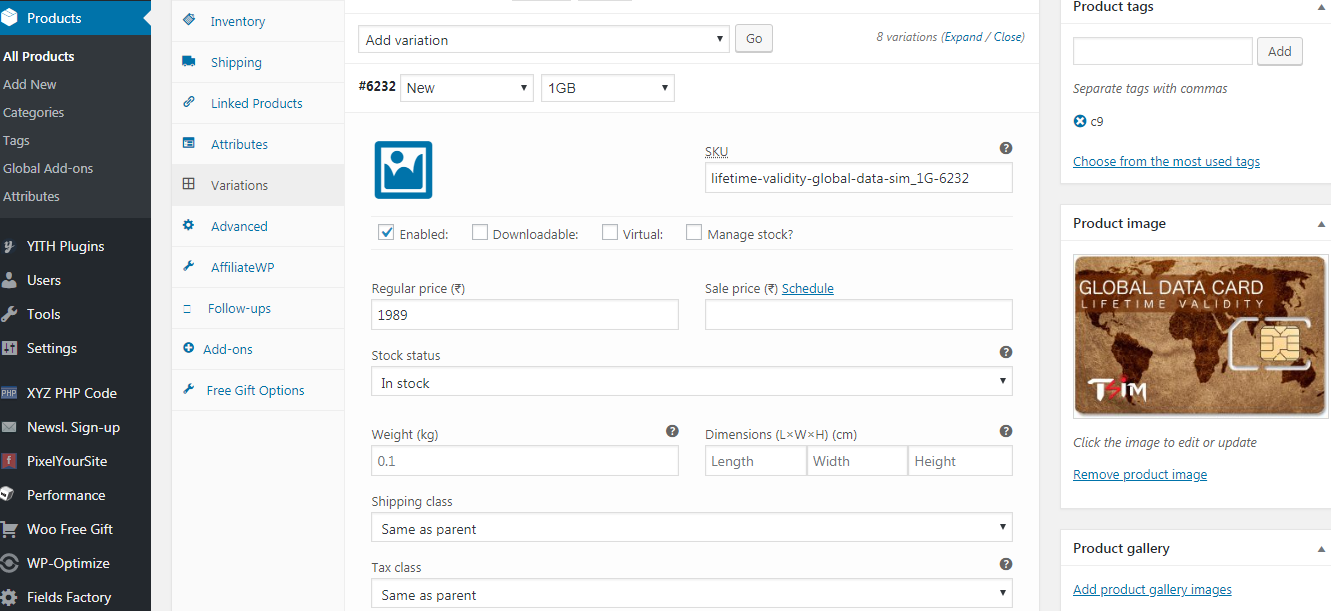Image resolution: width=1331 pixels, height=611 pixels.
Task: Click Remove product image link
Action: [x=1140, y=474]
